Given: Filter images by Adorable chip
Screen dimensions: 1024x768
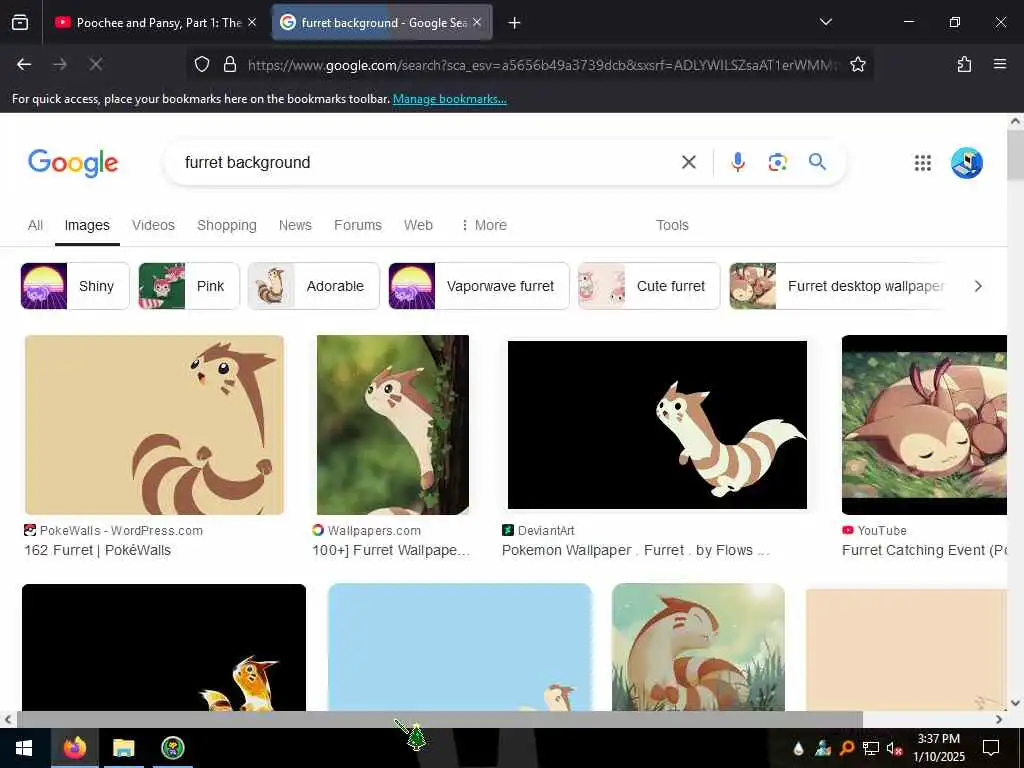Looking at the screenshot, I should [313, 286].
